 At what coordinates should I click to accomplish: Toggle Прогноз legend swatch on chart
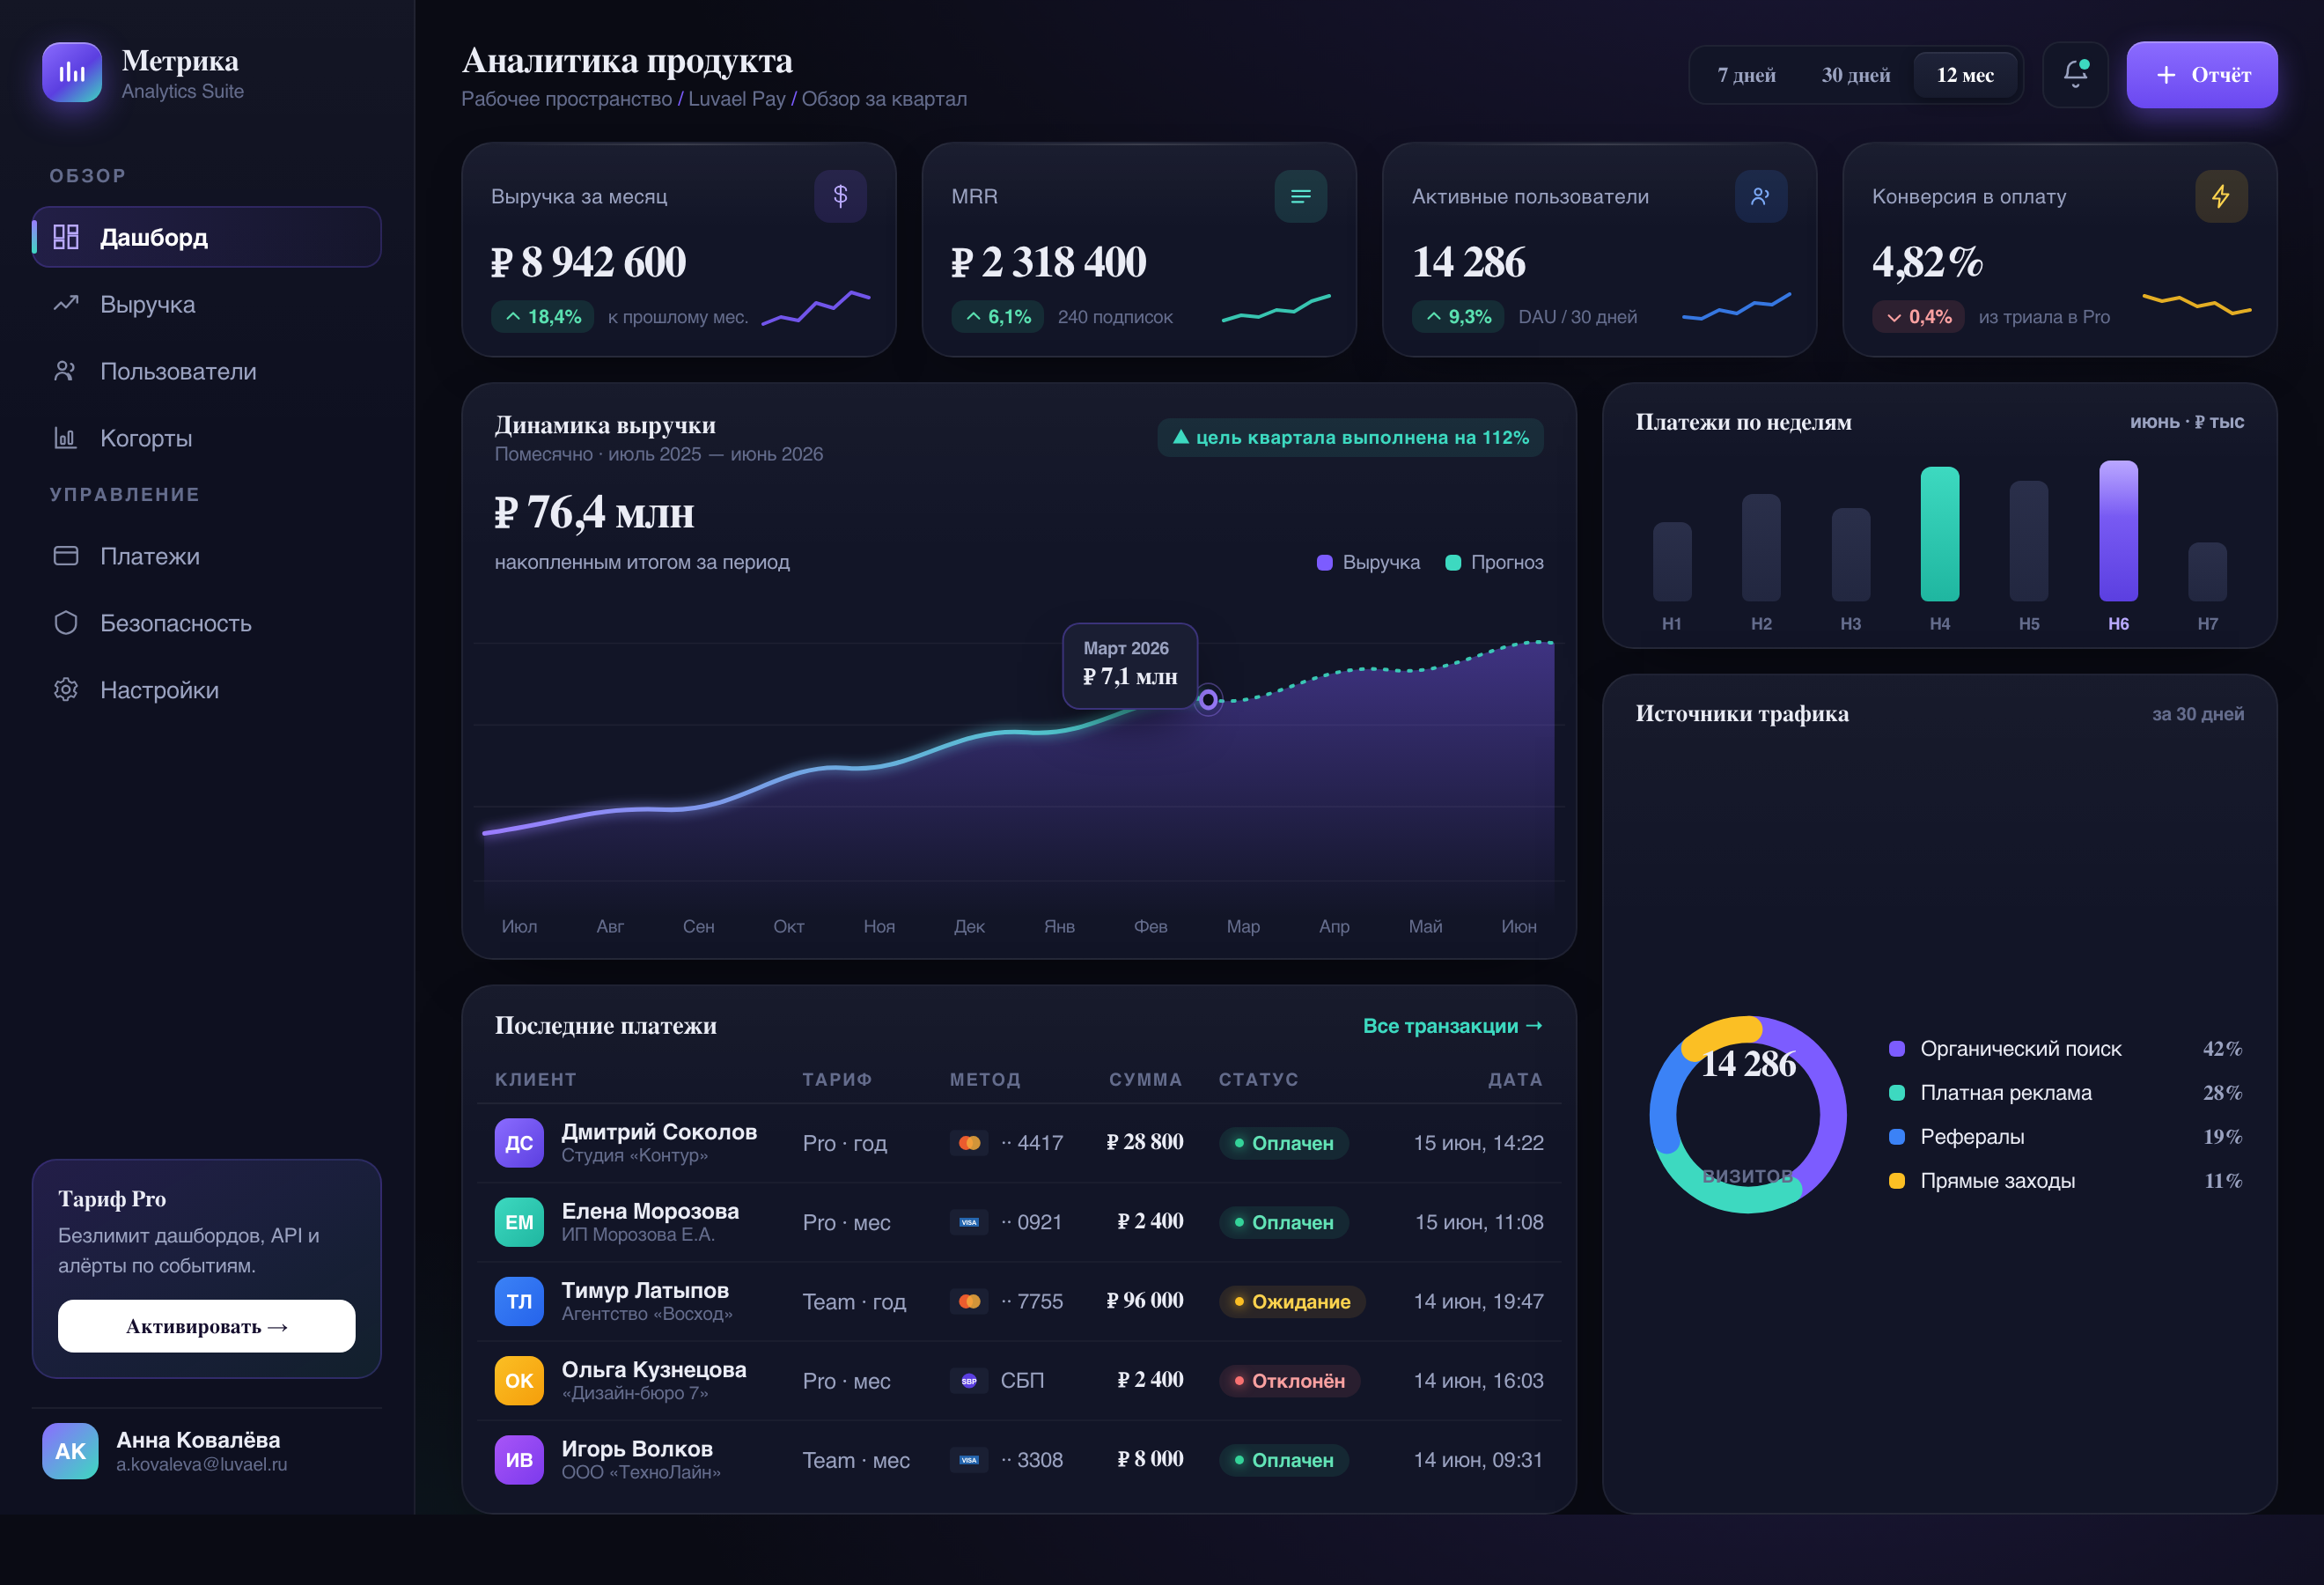click(1453, 562)
